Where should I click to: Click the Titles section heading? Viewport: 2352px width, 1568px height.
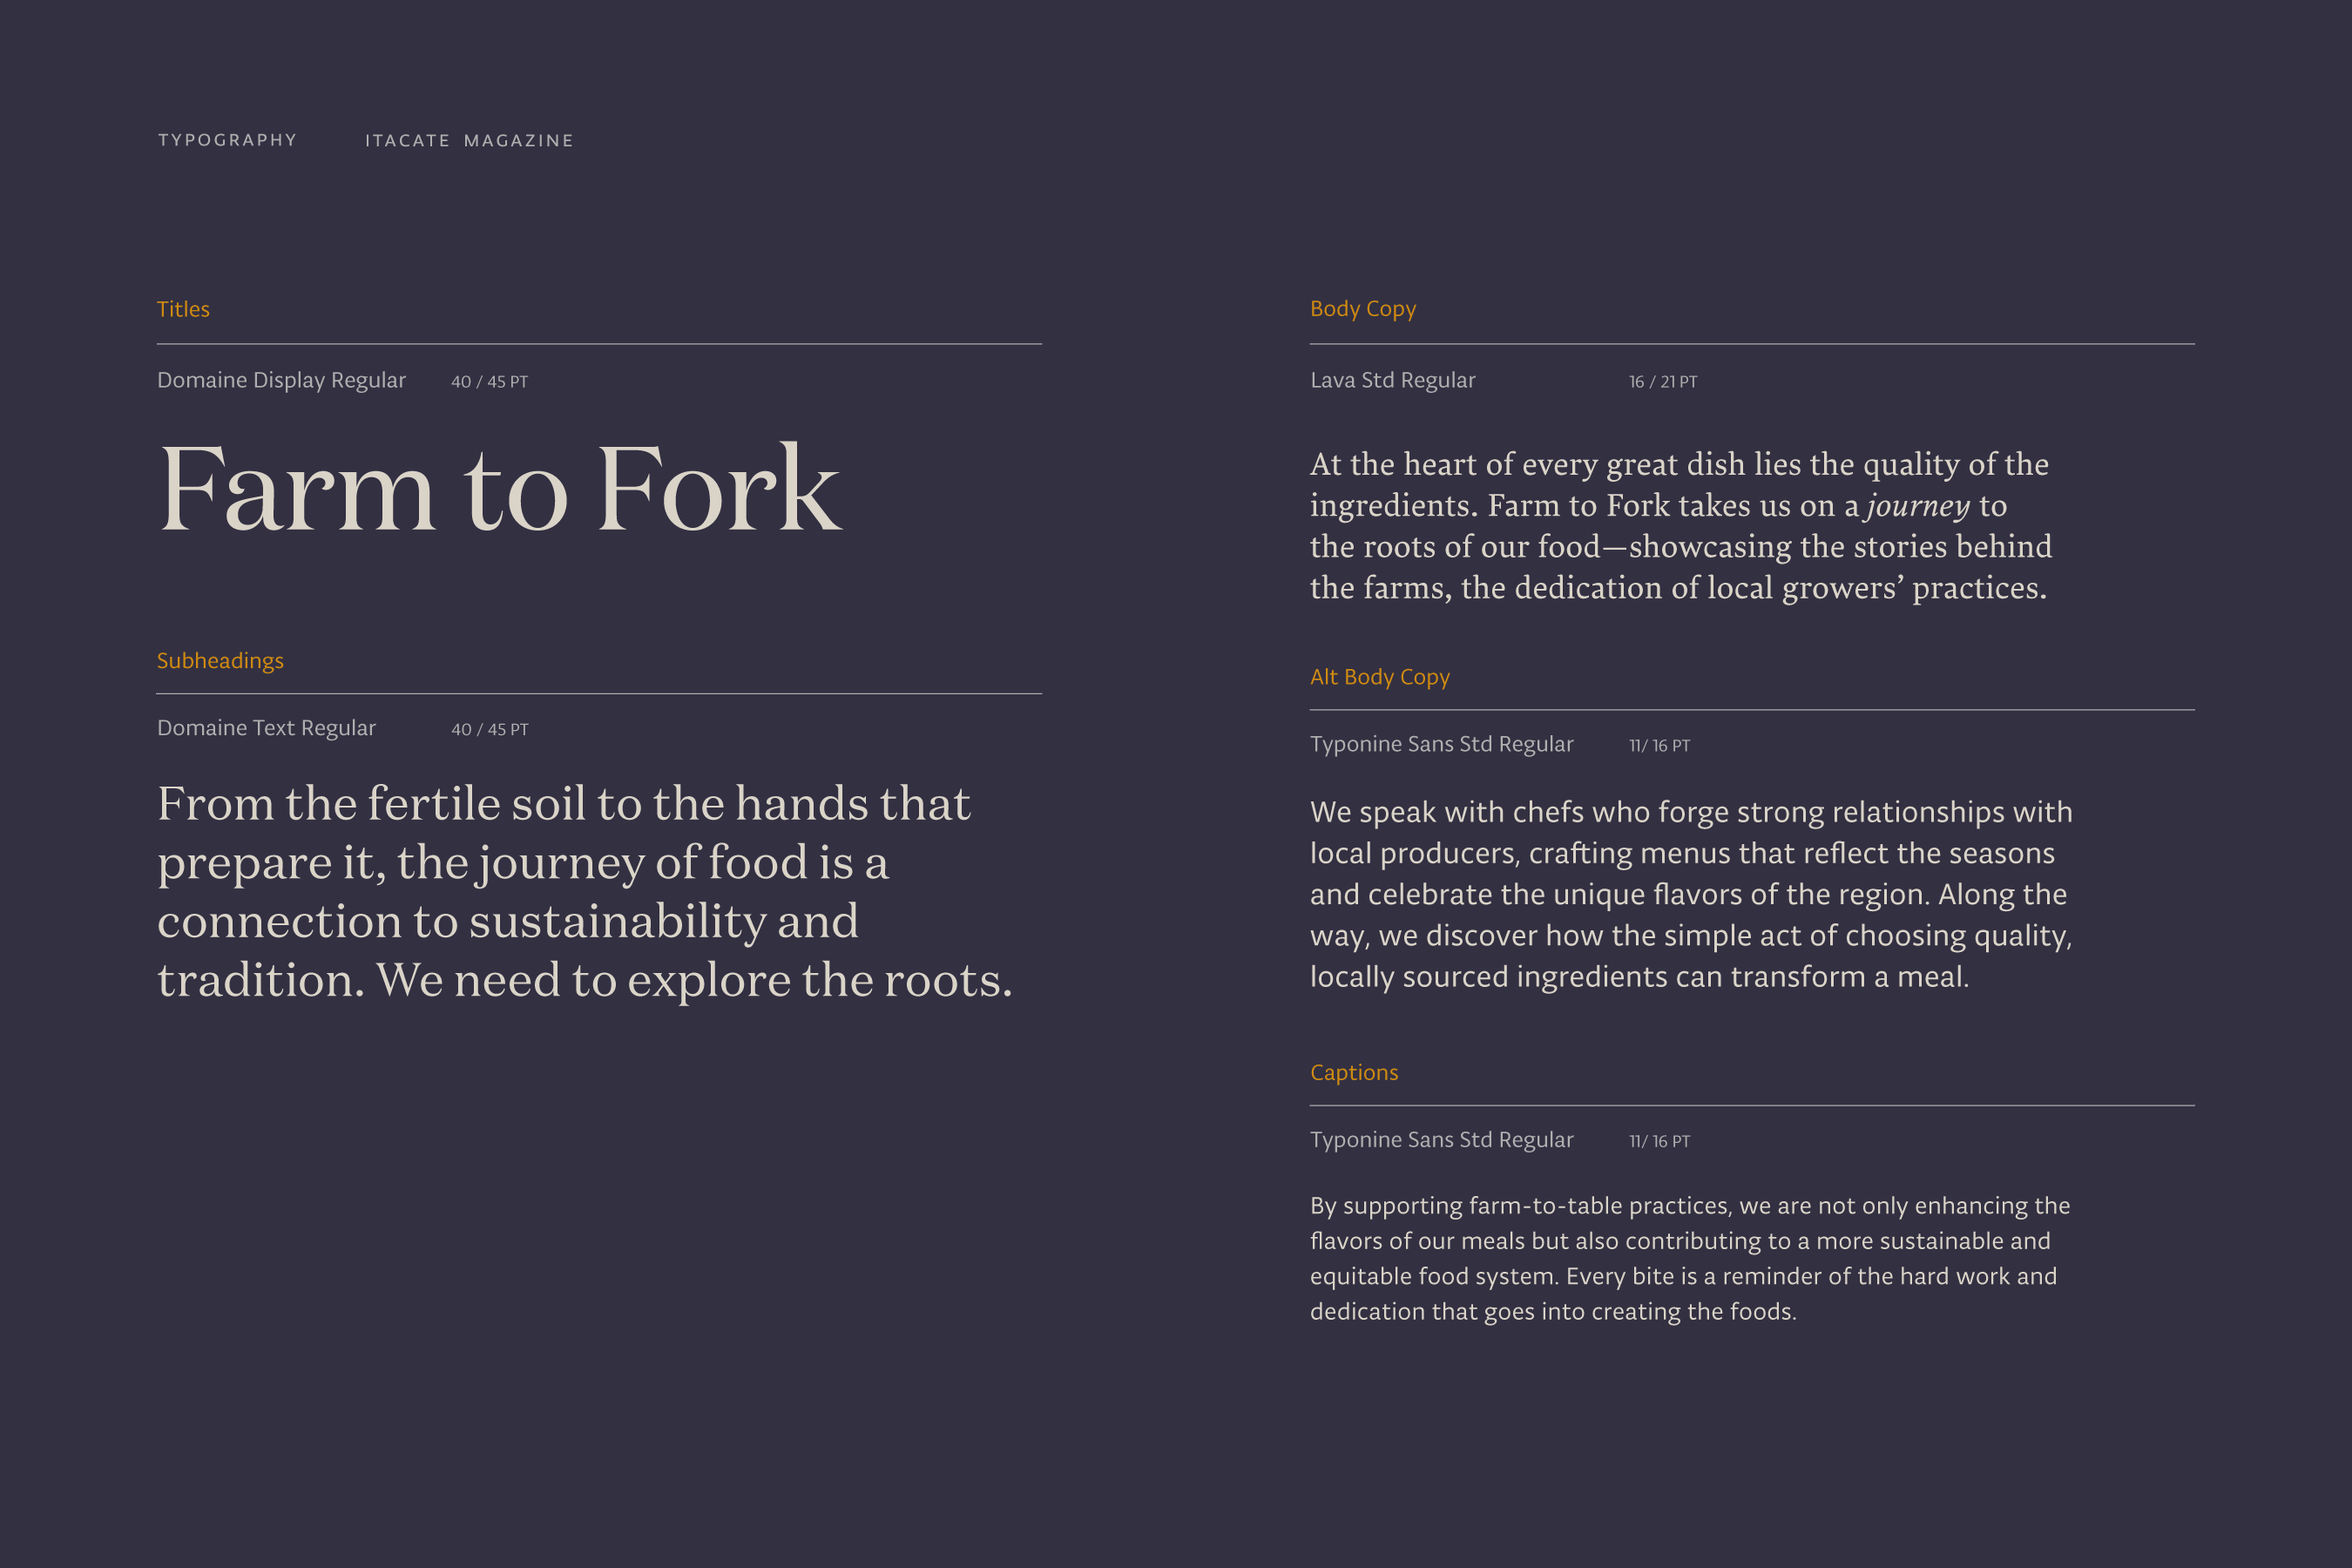(x=183, y=309)
